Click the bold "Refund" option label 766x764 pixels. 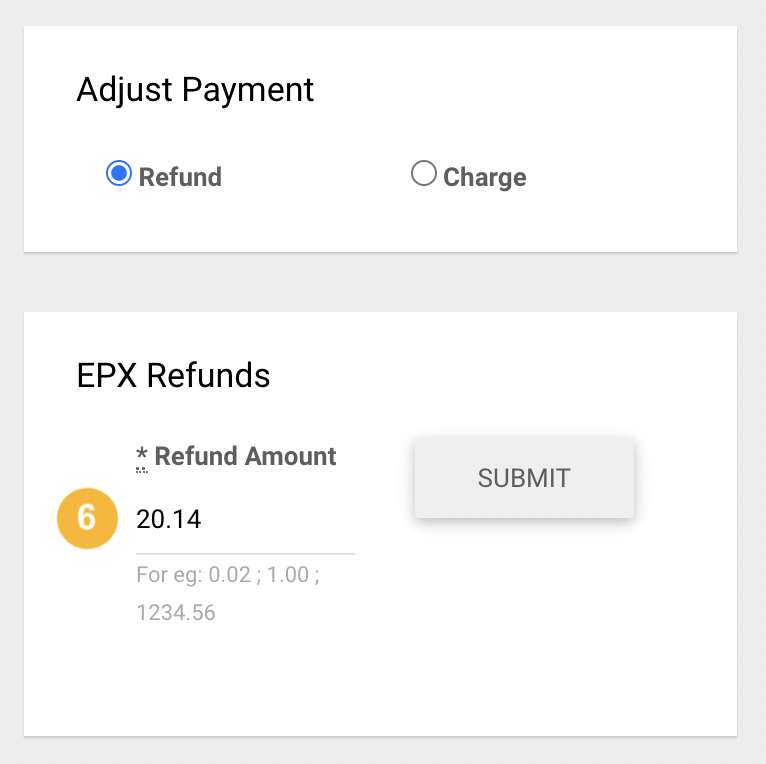click(180, 177)
